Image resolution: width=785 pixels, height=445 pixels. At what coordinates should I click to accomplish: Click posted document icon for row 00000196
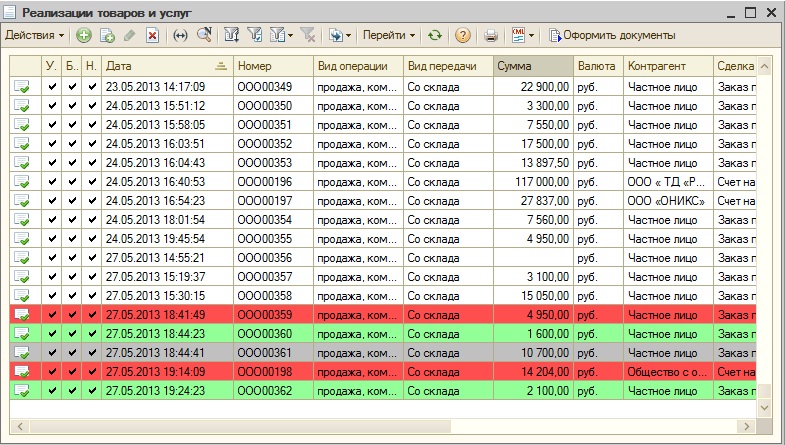(x=22, y=182)
